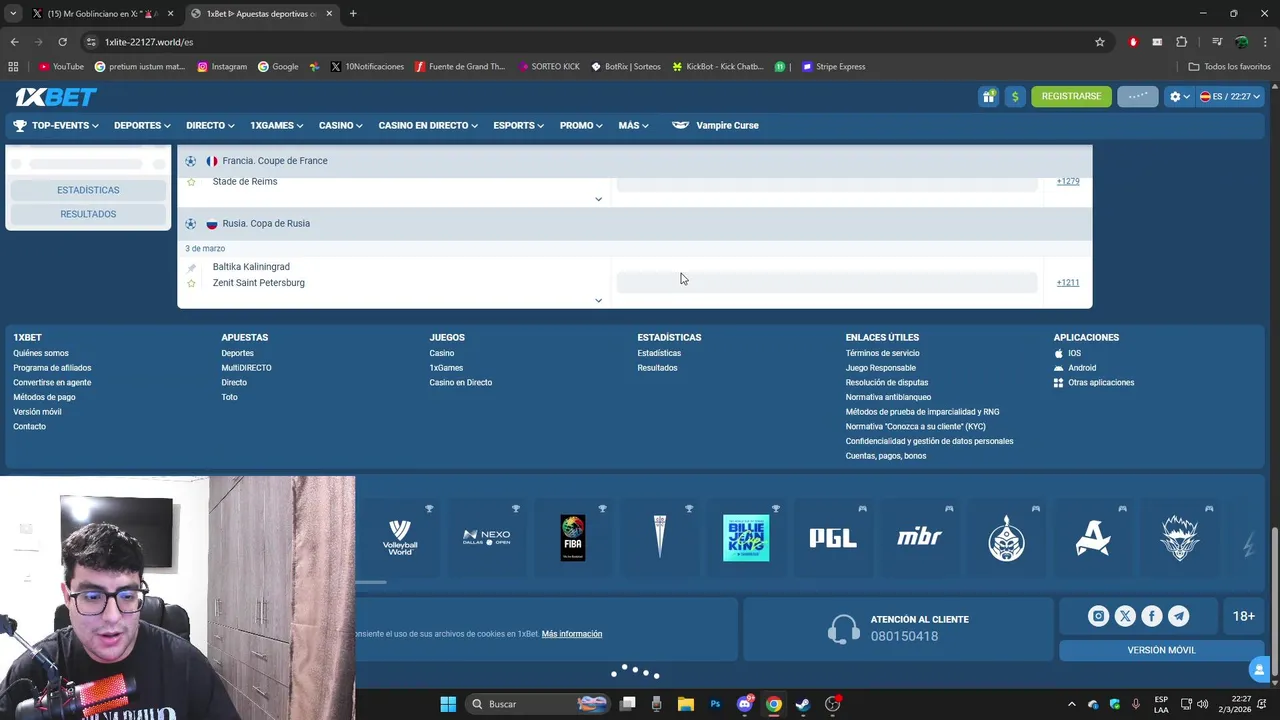Viewport: 1280px width, 720px height.
Task: Click the Instagram social icon in footer
Action: [x=1098, y=616]
